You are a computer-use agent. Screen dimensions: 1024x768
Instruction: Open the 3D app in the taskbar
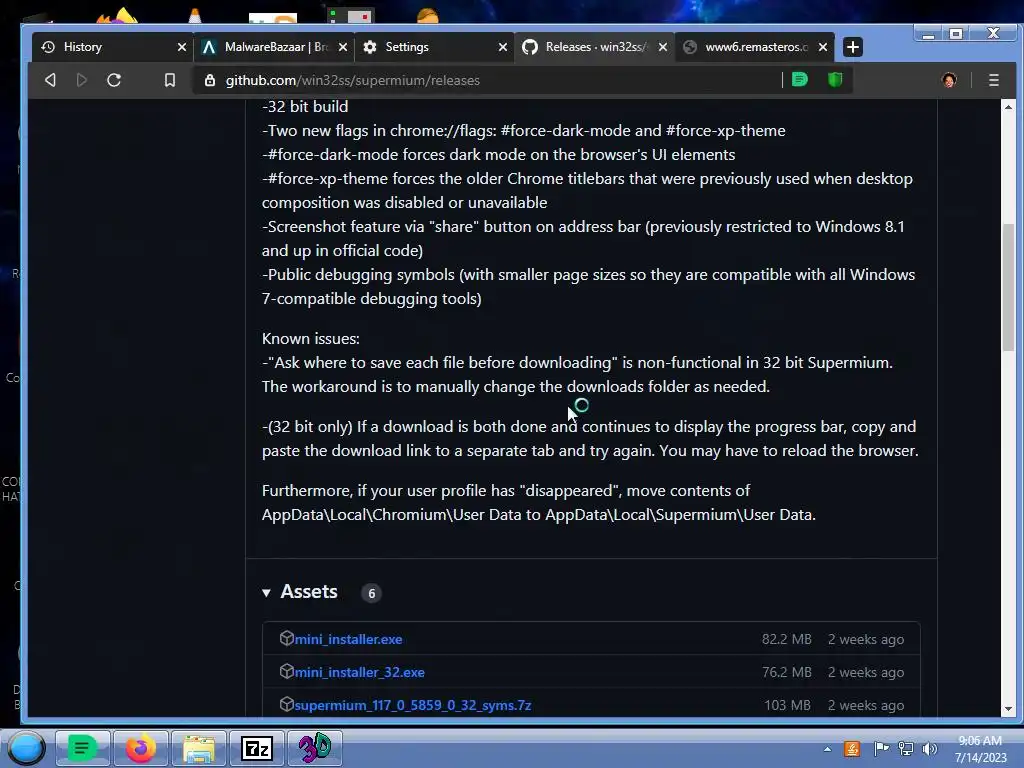pos(315,748)
